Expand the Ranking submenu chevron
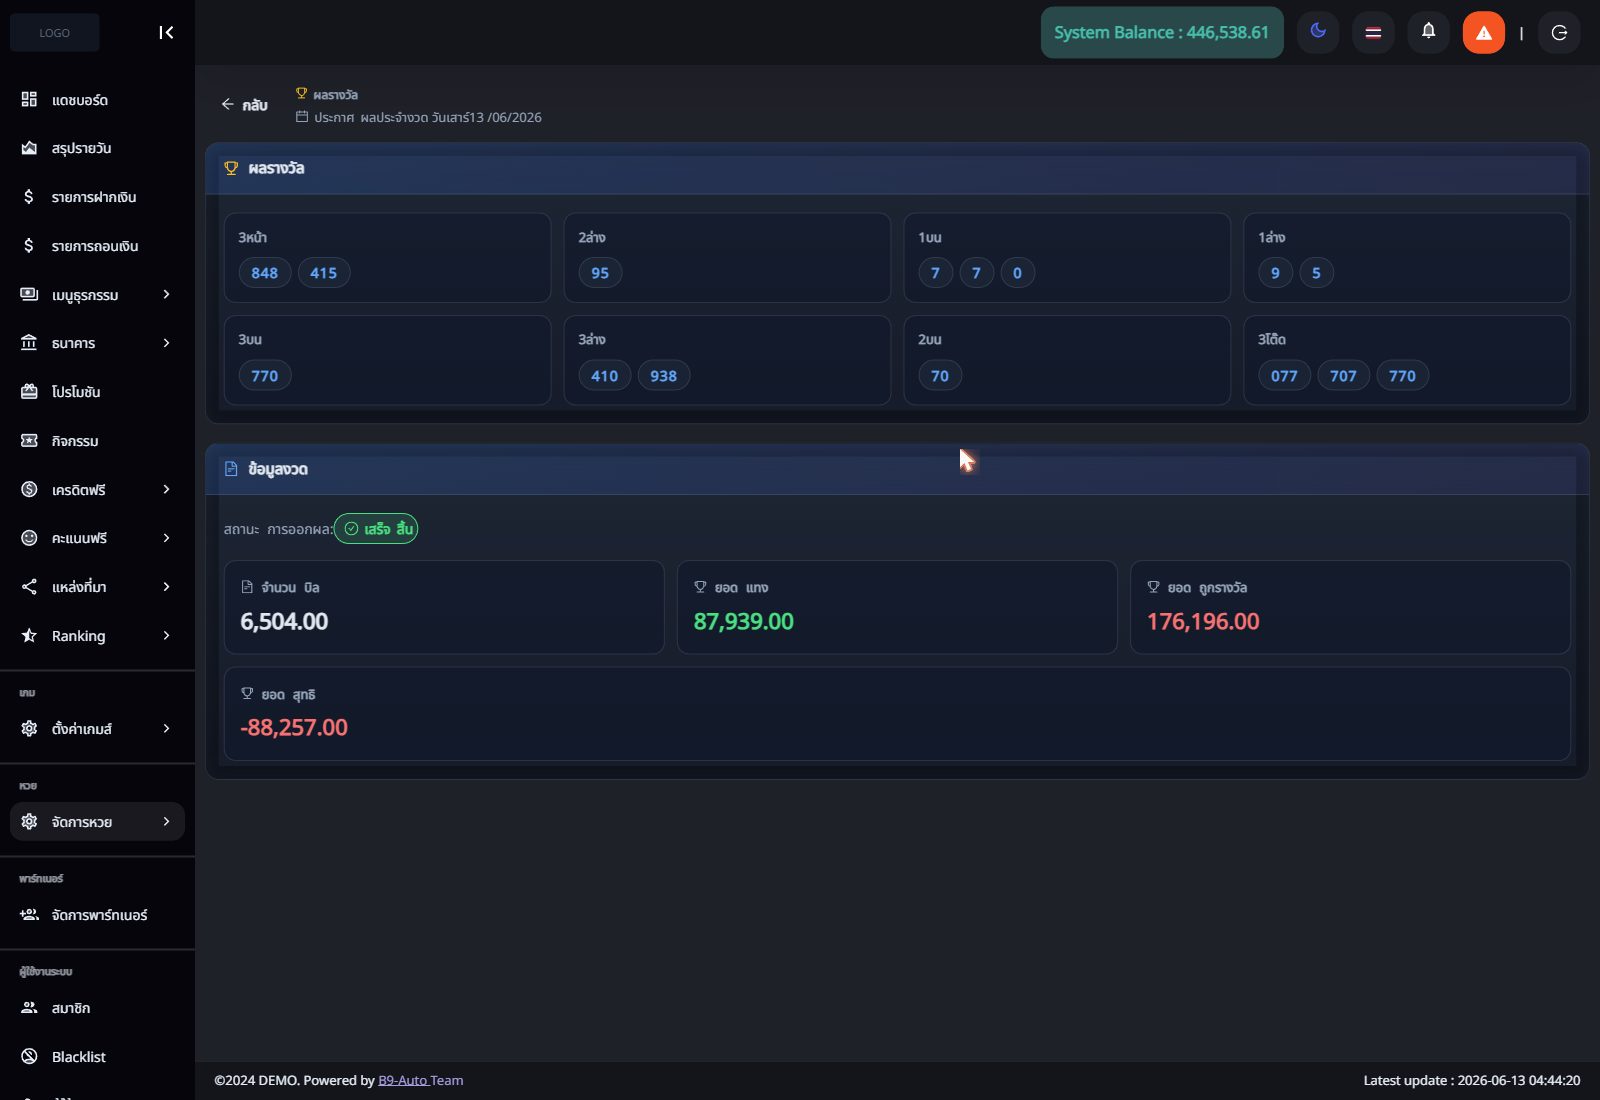1600x1100 pixels. point(166,635)
